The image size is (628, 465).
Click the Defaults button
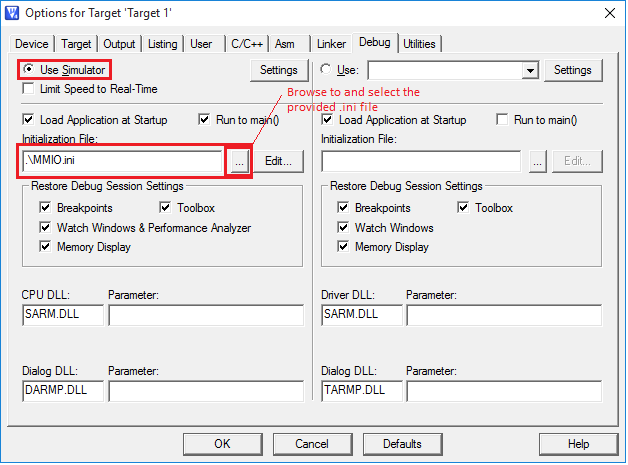click(402, 443)
